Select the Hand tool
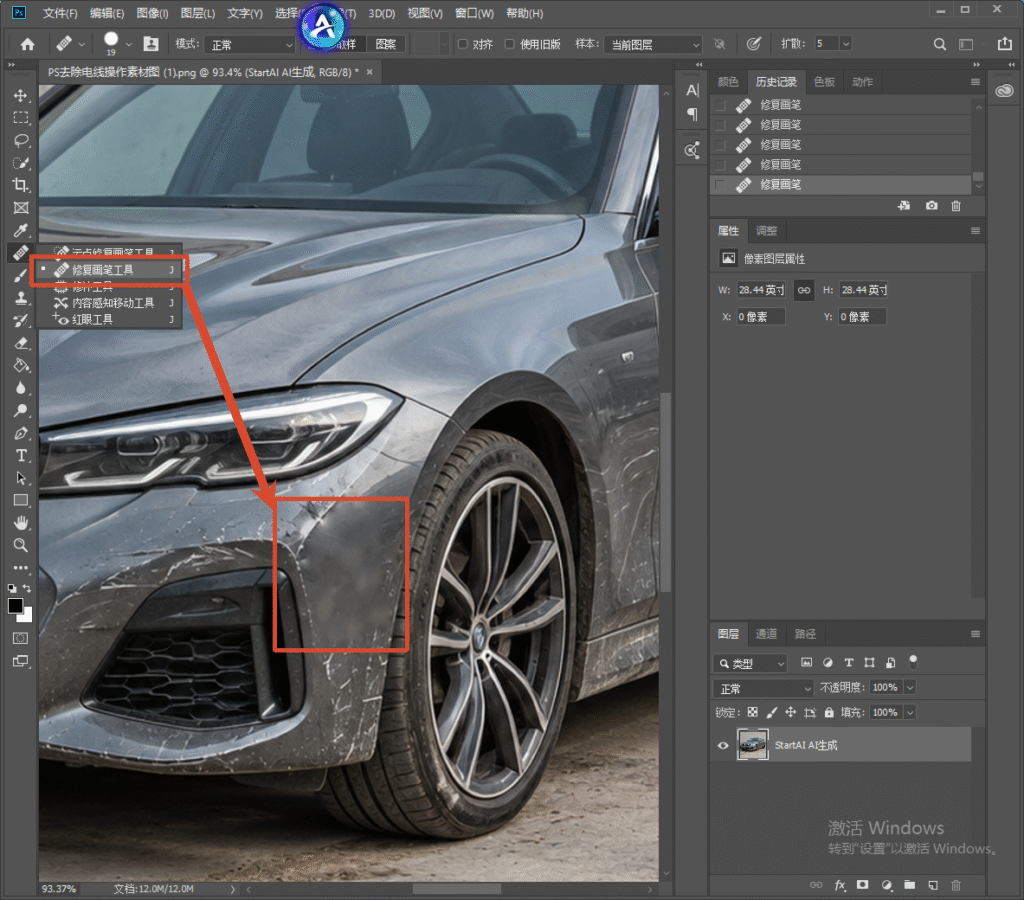Image resolution: width=1024 pixels, height=900 pixels. coord(21,522)
